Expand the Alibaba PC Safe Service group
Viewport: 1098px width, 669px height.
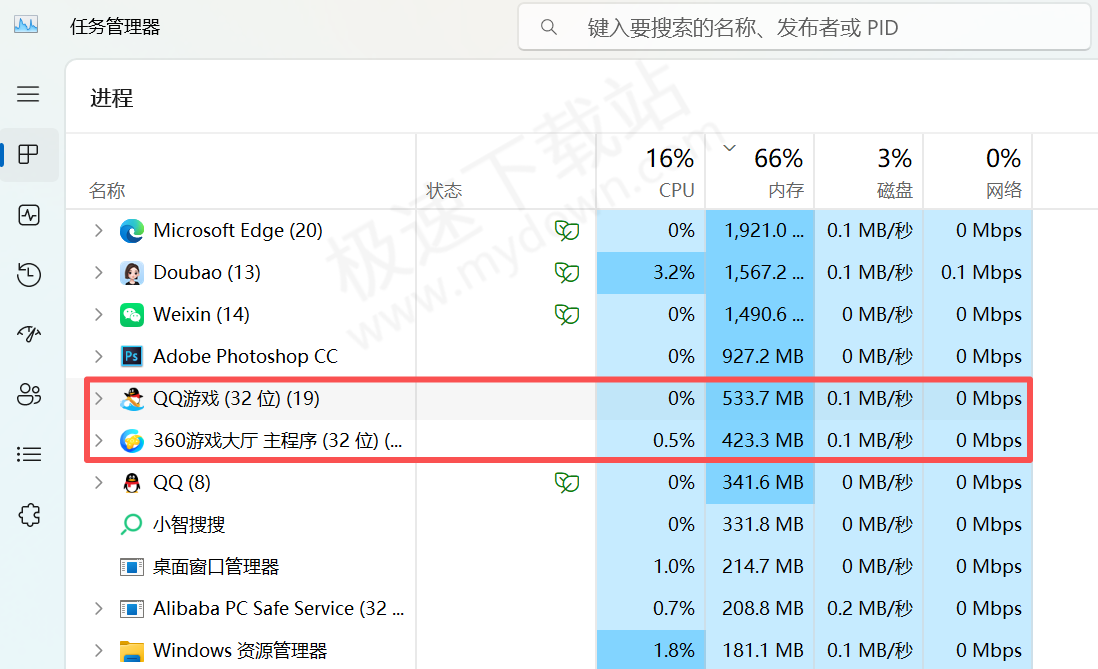click(98, 609)
